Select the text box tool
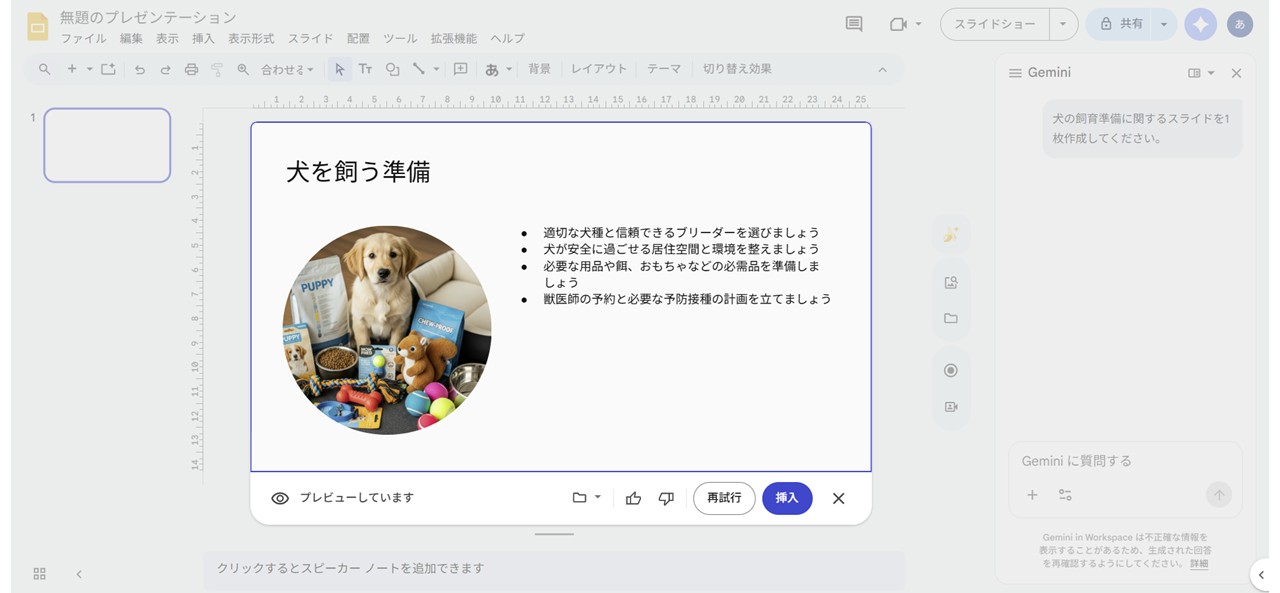Screen dimensions: 1280x593 [x=366, y=69]
